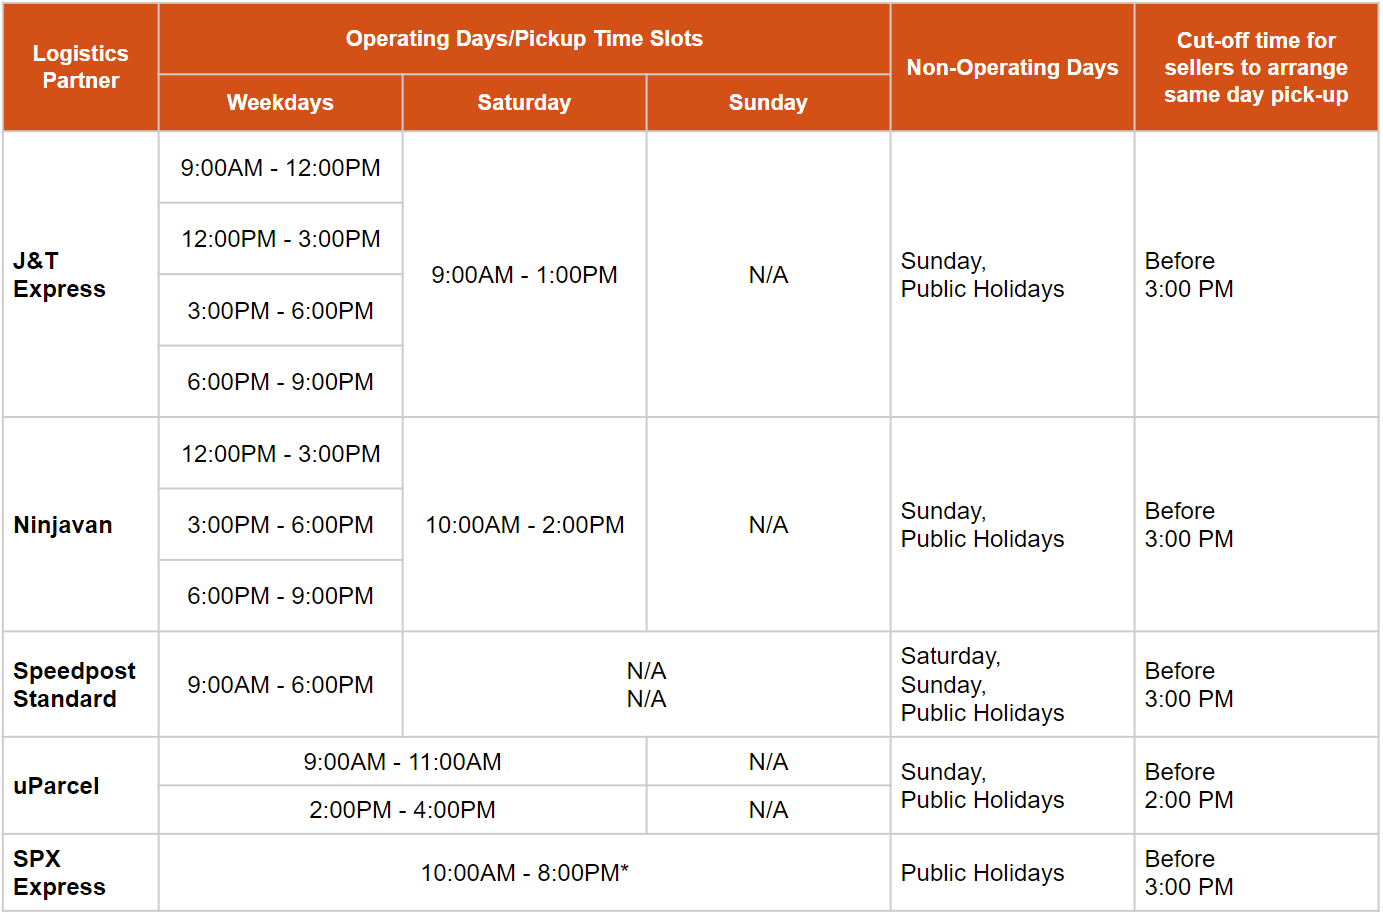Screen dimensions: 1383x915
Task: Click the uParcel row label
Action: [x=56, y=786]
